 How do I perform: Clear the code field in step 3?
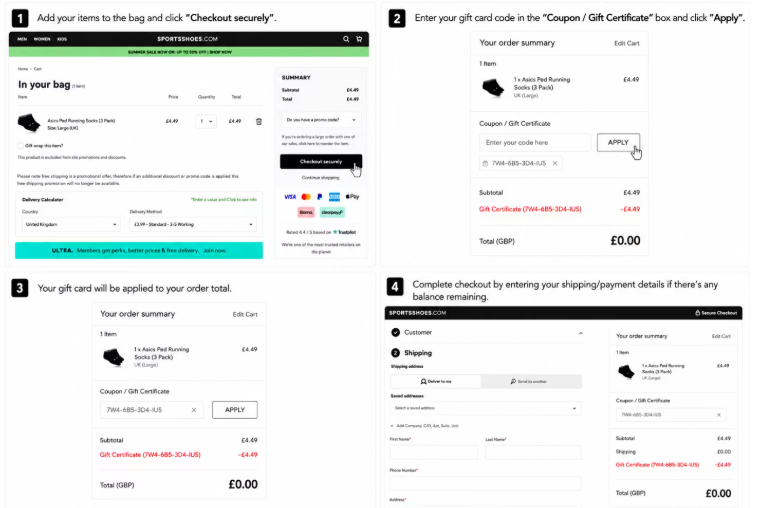[194, 410]
